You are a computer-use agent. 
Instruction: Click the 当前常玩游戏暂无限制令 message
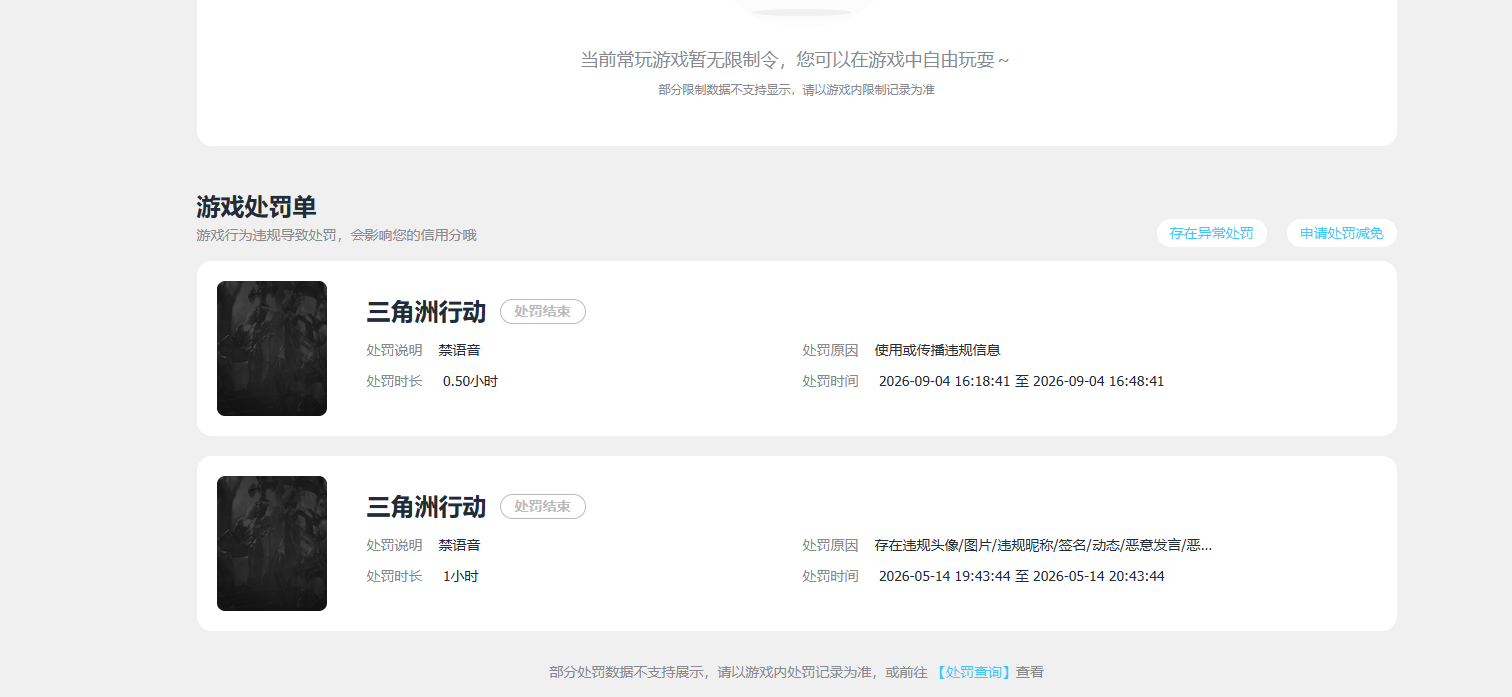click(x=795, y=60)
